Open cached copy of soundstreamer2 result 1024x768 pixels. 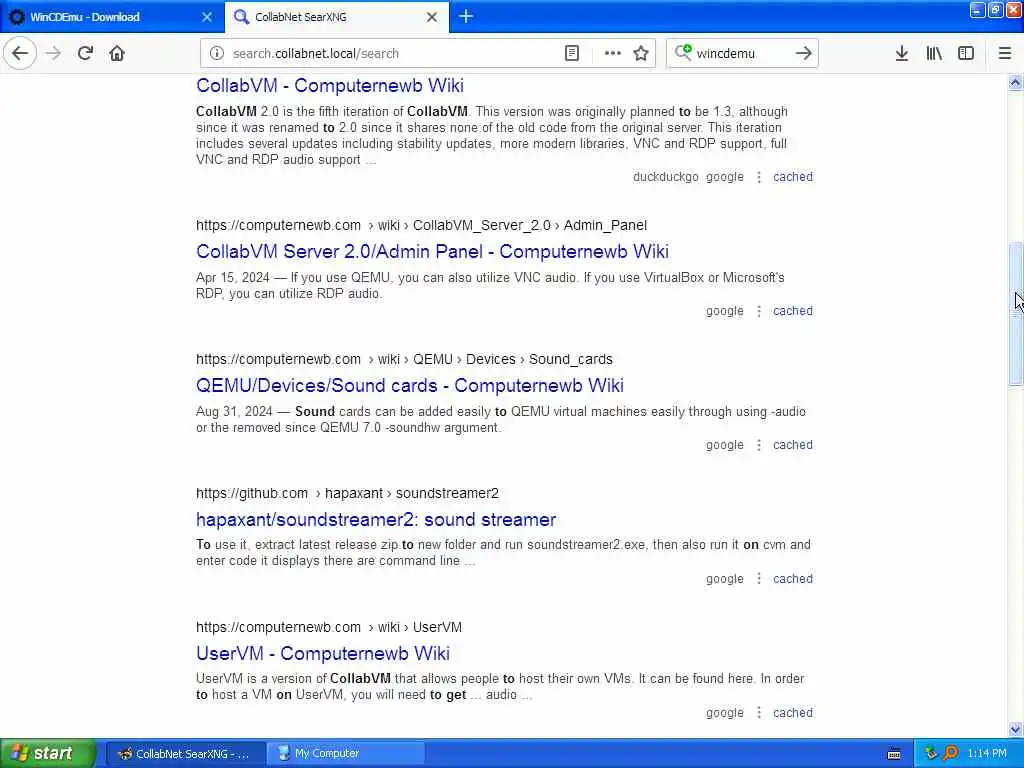coord(793,579)
